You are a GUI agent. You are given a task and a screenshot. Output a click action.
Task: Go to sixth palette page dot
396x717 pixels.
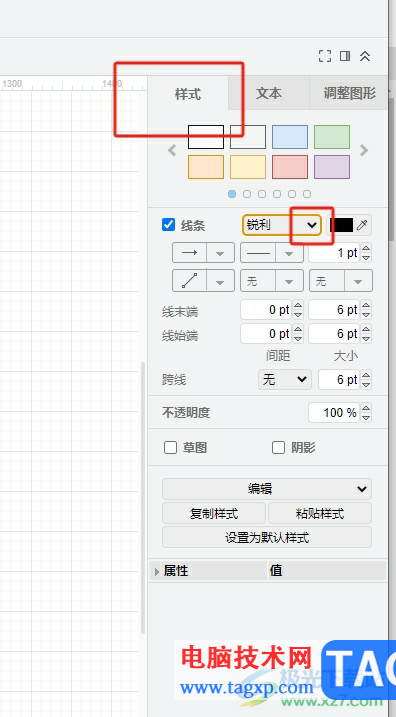(307, 194)
